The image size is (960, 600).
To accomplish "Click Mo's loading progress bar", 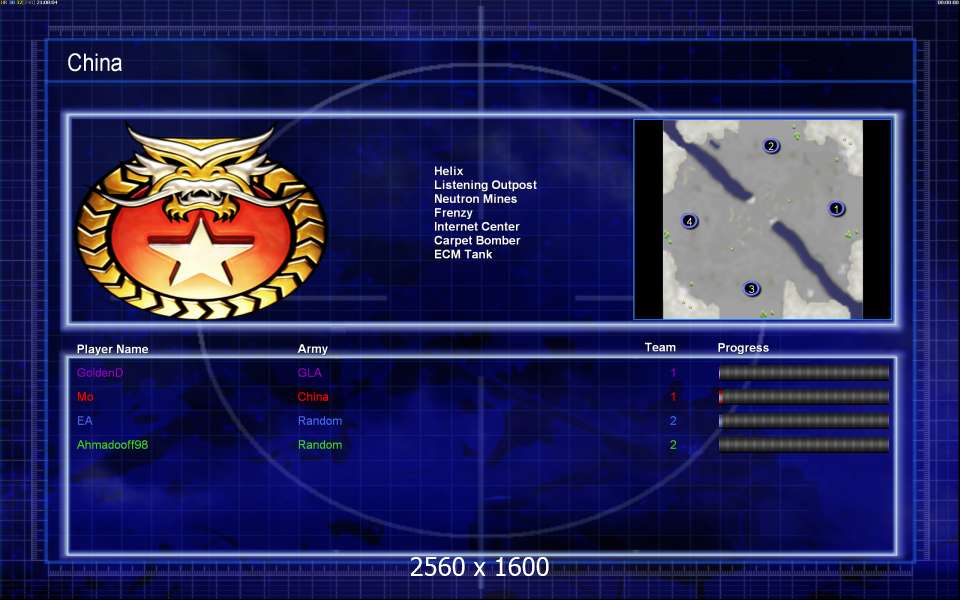I will (x=803, y=397).
